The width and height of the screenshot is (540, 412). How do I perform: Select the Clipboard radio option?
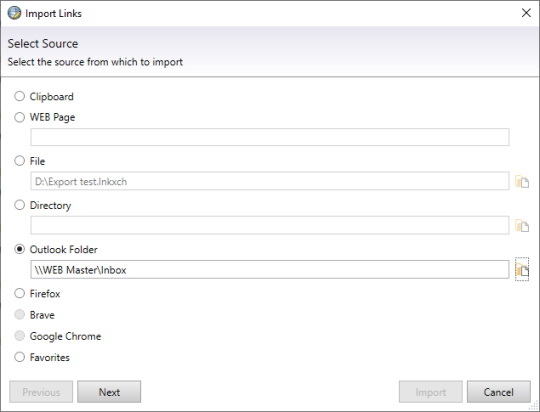(20, 96)
